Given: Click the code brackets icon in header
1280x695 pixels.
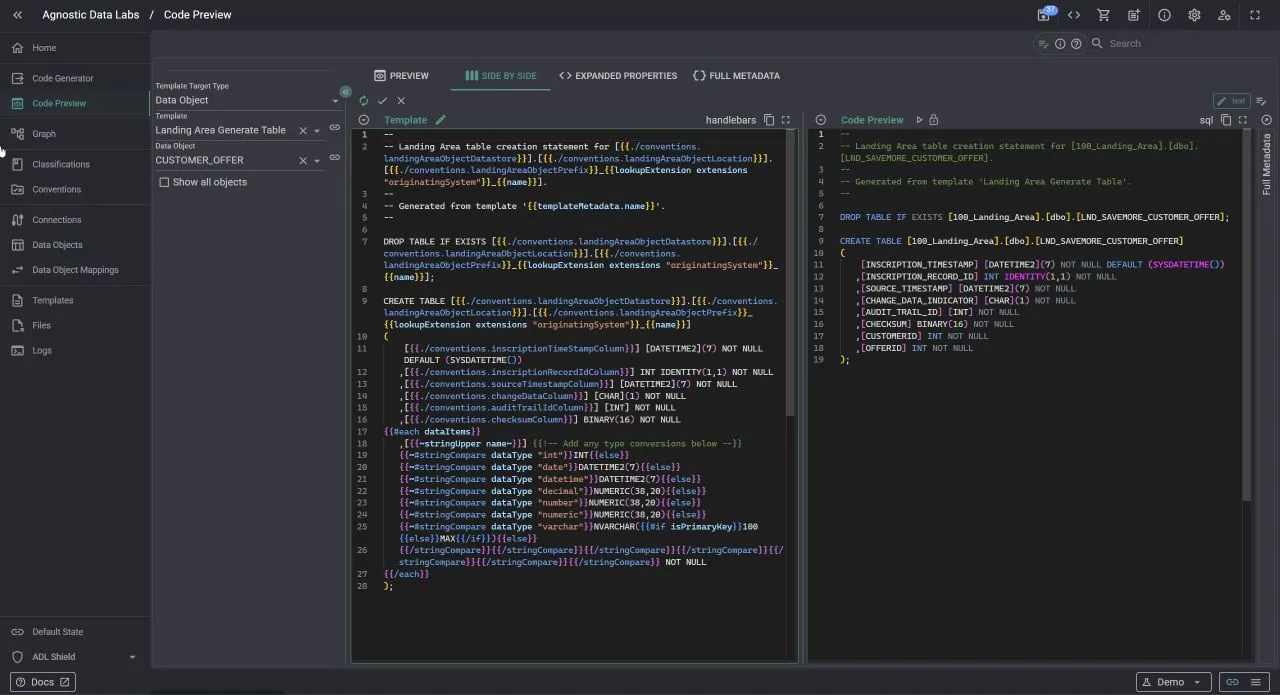Looking at the screenshot, I should 1074,15.
